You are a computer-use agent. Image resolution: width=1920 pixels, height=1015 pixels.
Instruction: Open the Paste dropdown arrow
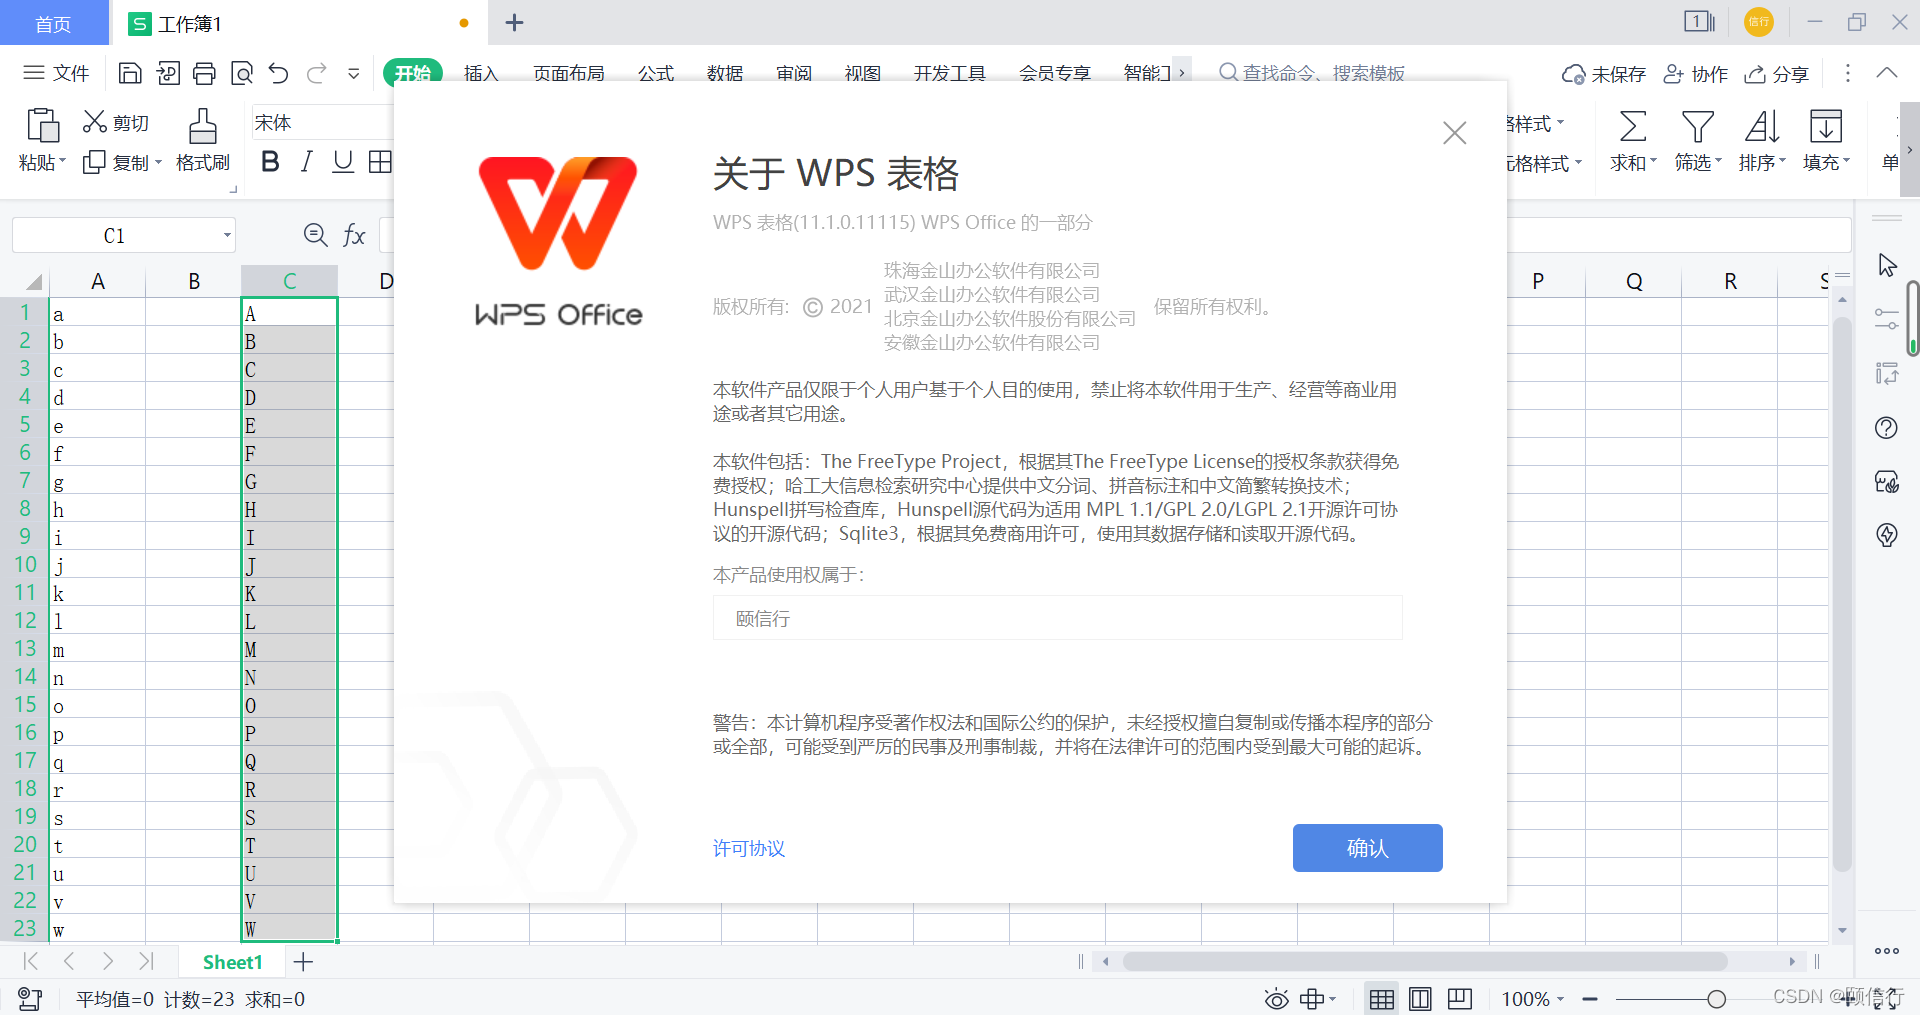click(62, 162)
